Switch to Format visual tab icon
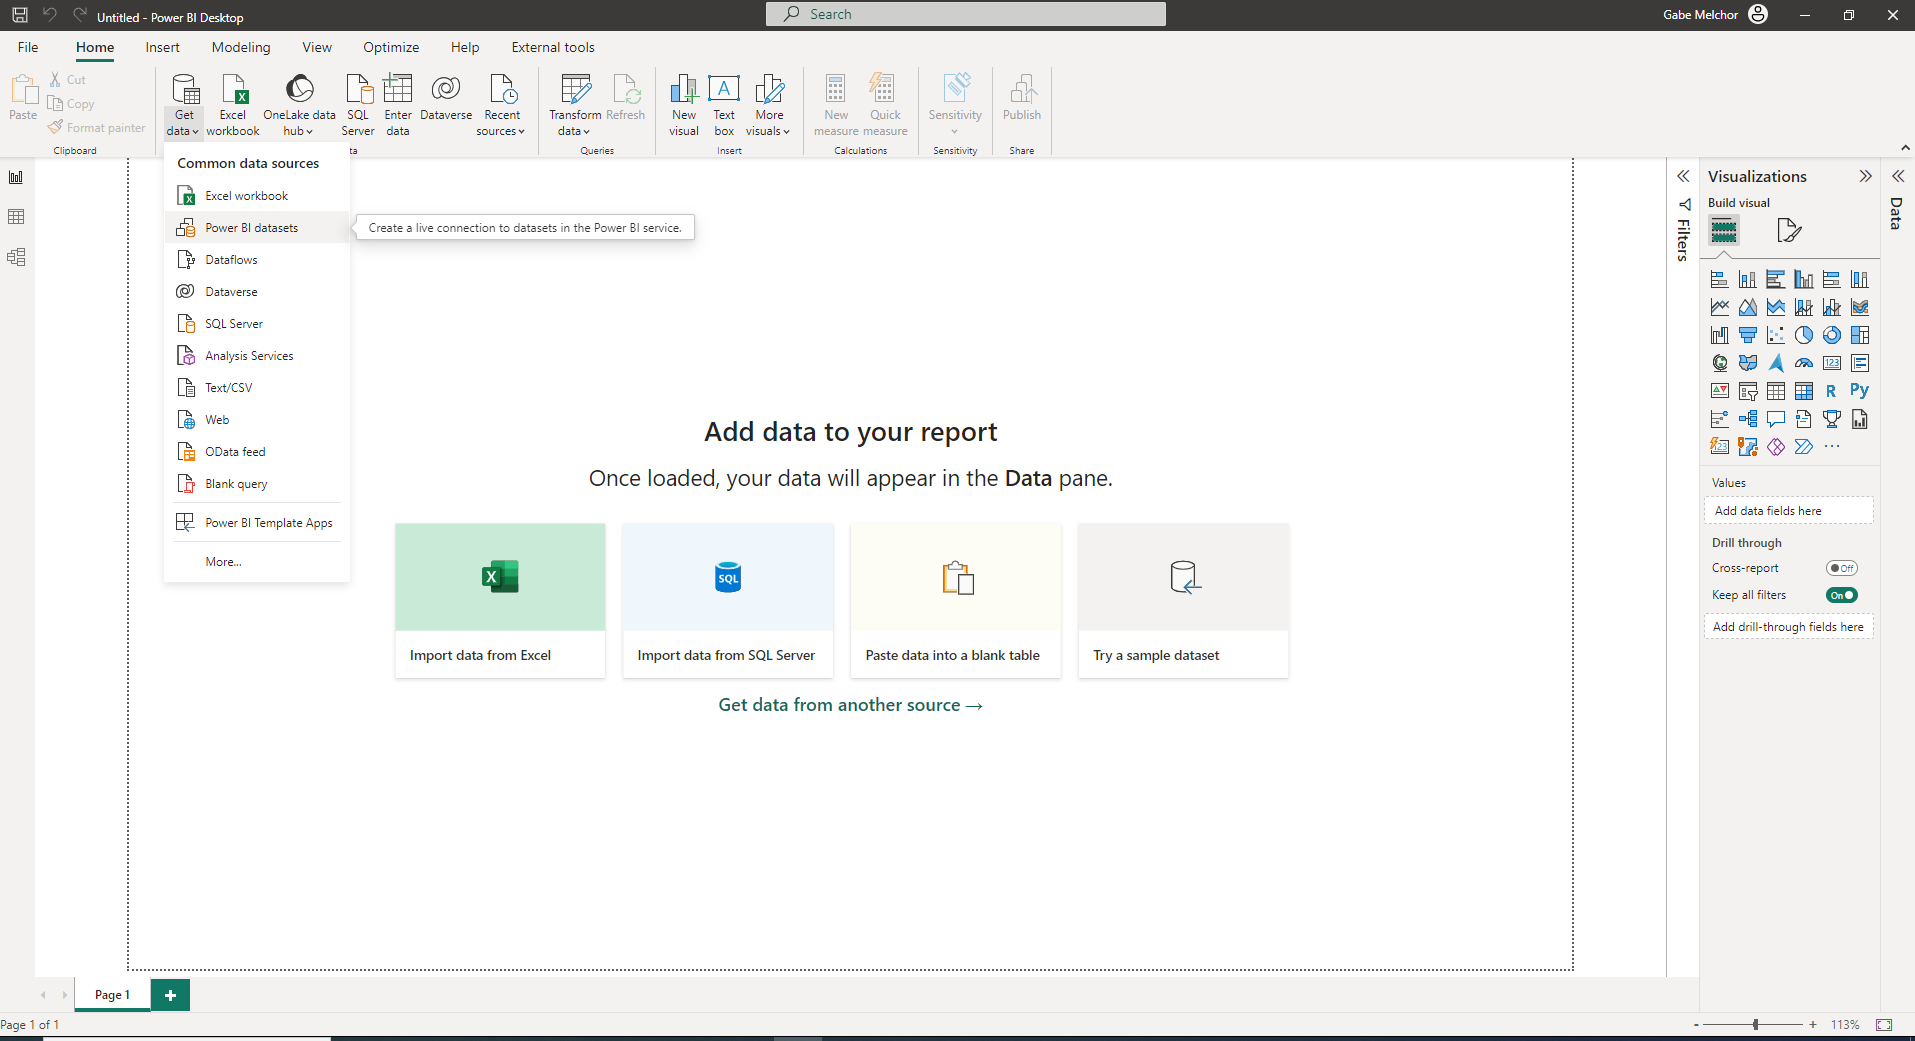This screenshot has width=1915, height=1041. point(1789,231)
